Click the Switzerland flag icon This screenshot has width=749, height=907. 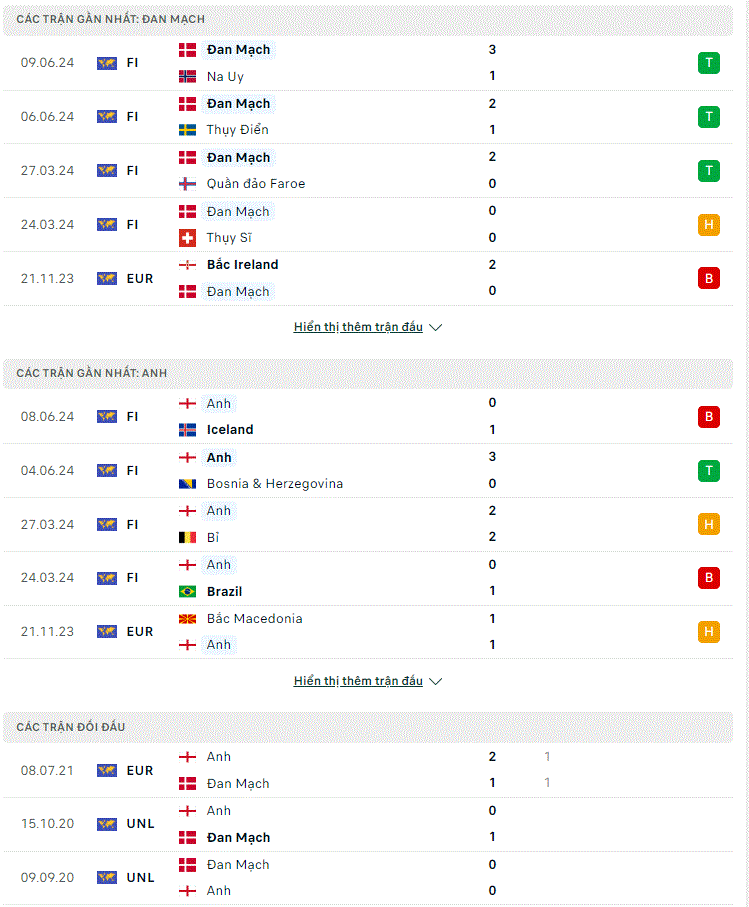tap(187, 238)
